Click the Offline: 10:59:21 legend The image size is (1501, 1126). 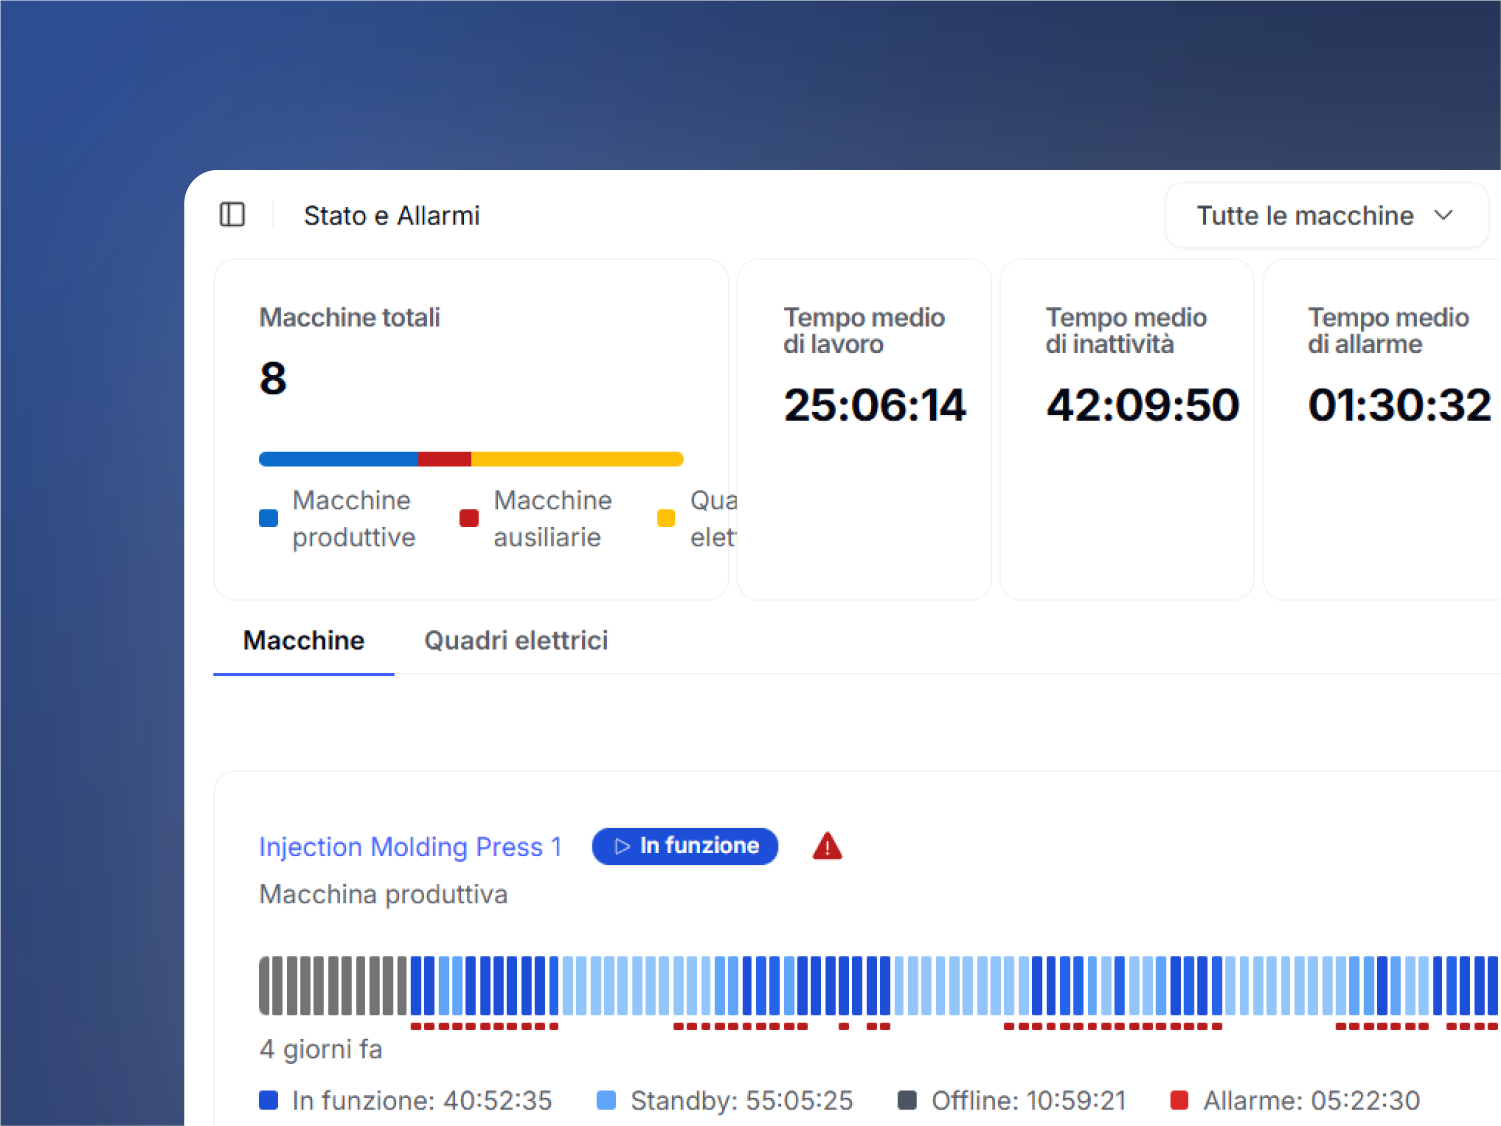(1012, 1101)
